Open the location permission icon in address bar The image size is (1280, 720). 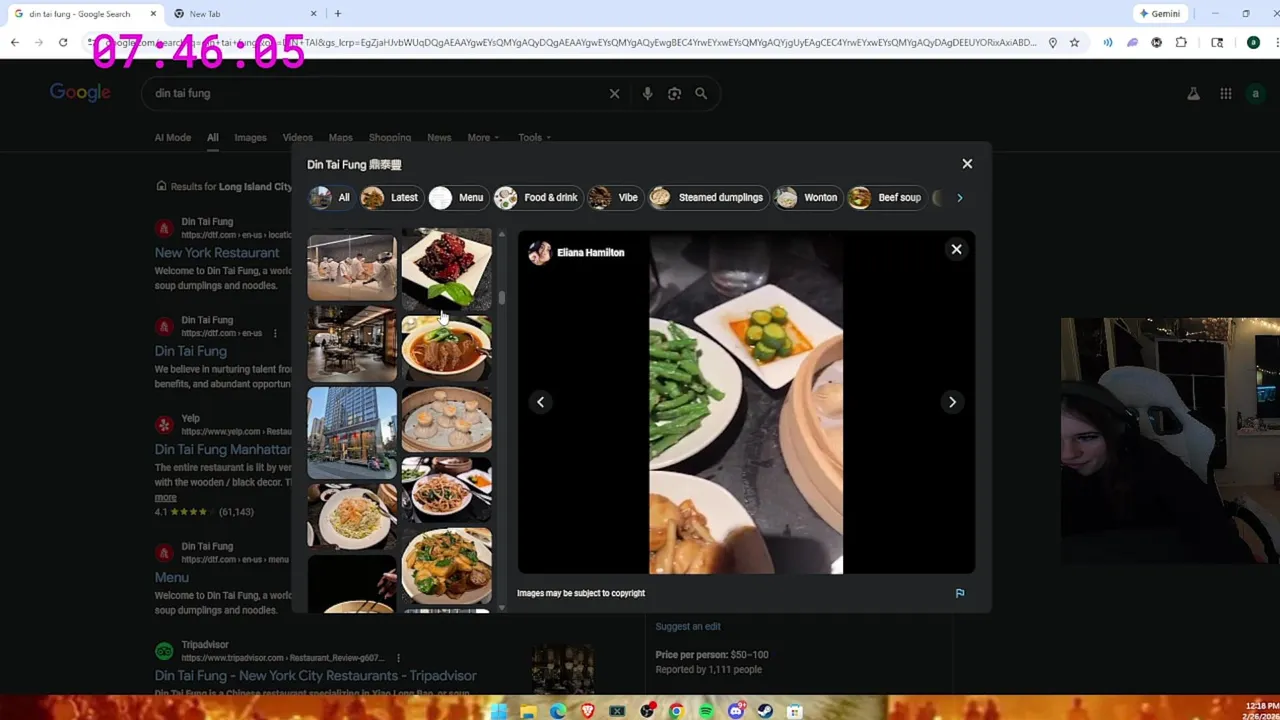point(1053,42)
